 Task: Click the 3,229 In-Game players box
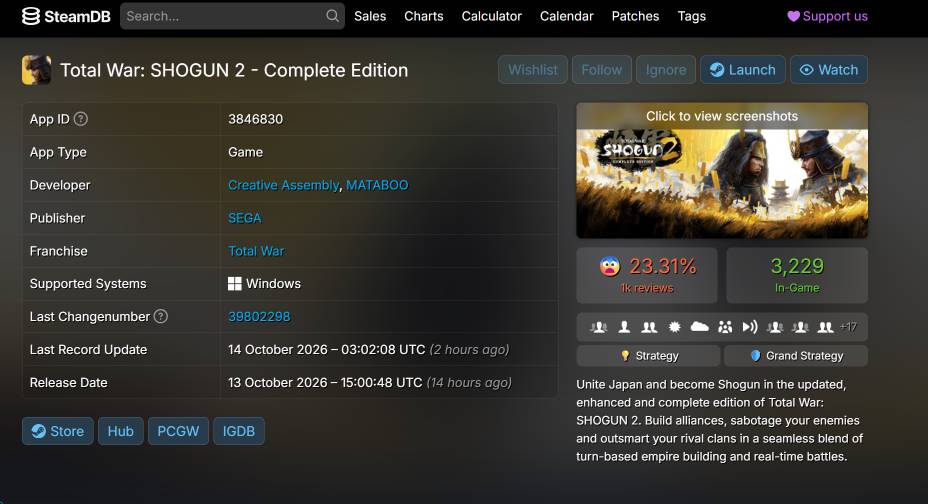coord(797,275)
